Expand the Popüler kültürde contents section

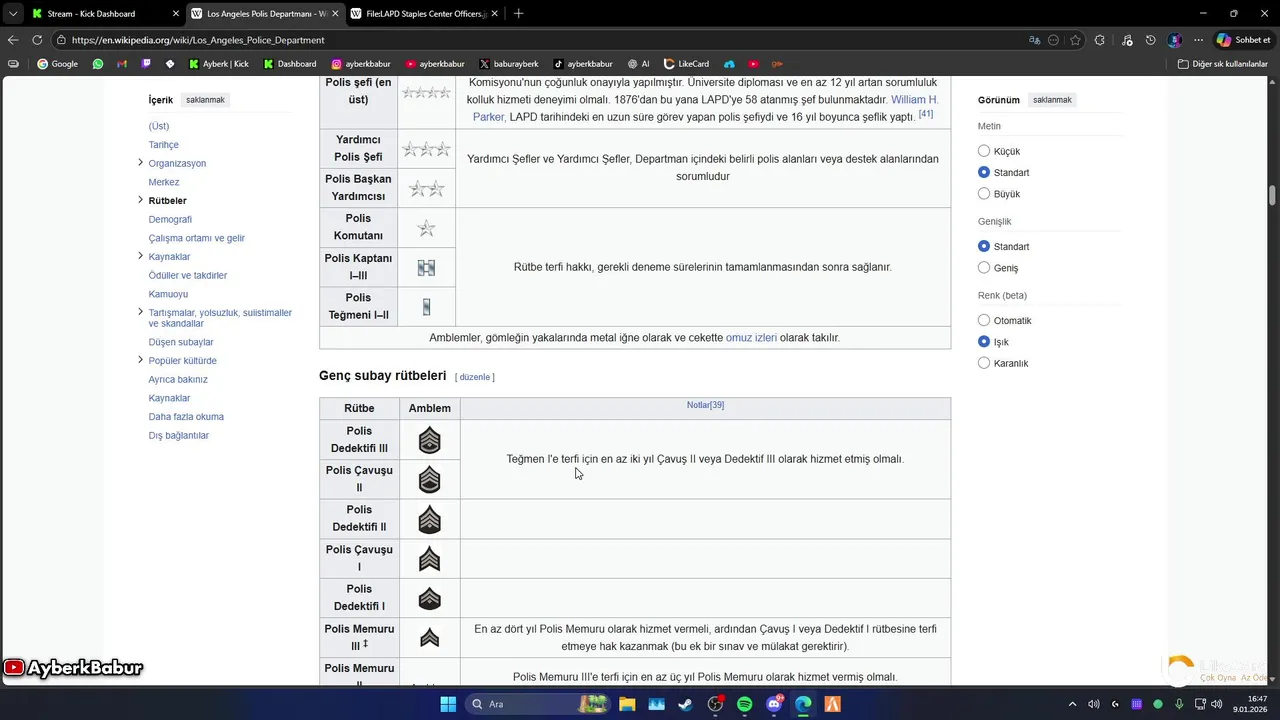(x=140, y=360)
